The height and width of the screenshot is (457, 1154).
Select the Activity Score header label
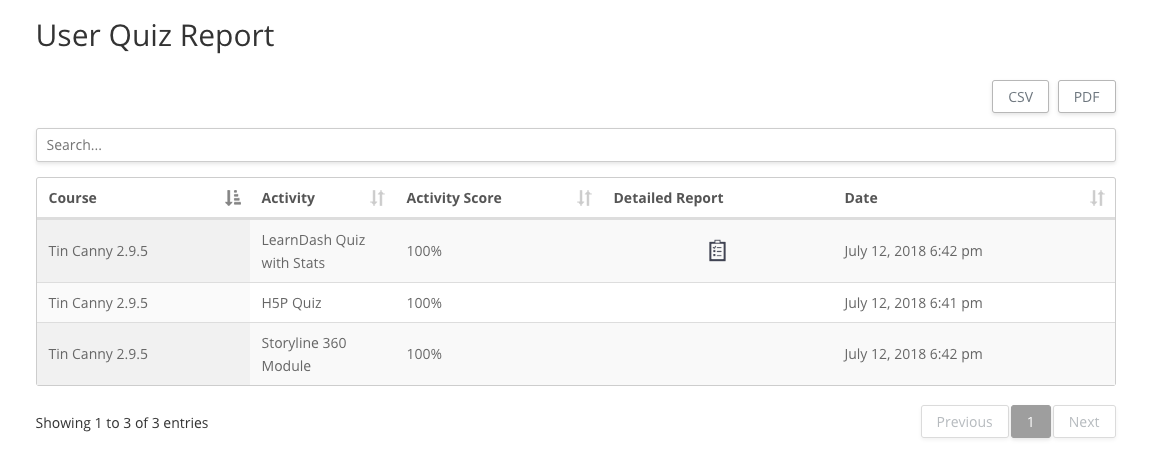pos(454,198)
